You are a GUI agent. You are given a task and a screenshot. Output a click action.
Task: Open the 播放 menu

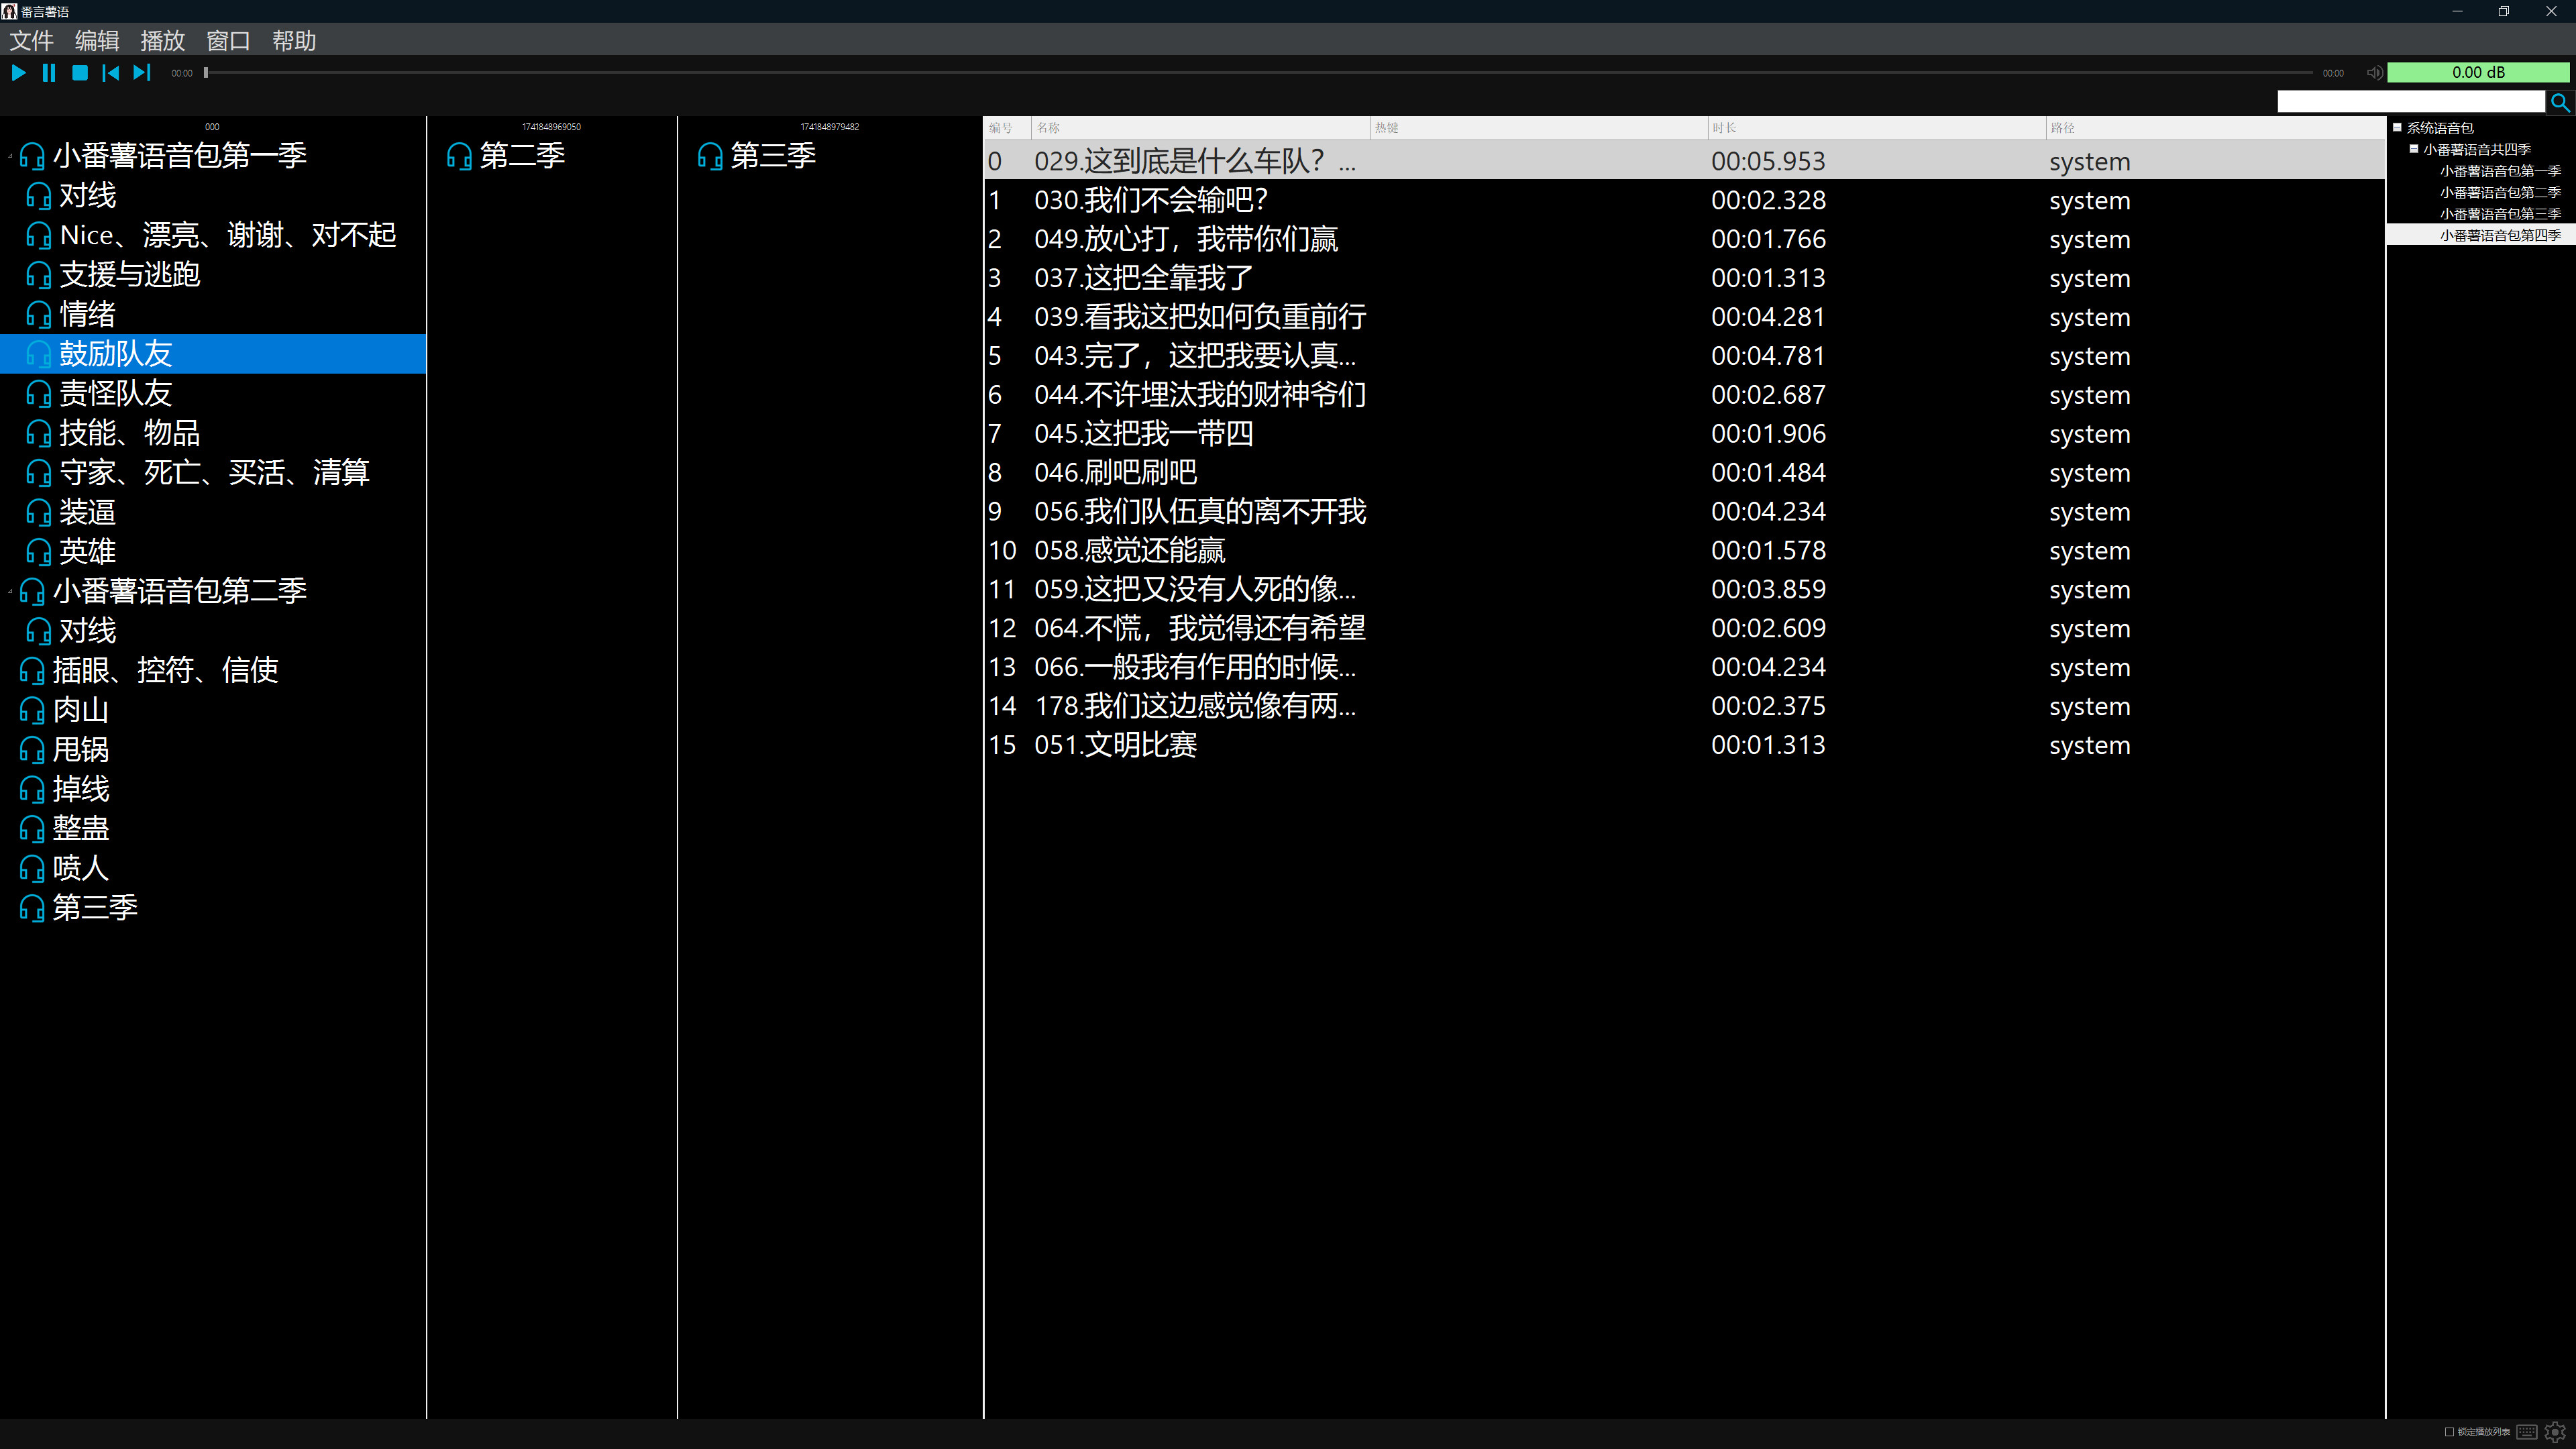(162, 41)
